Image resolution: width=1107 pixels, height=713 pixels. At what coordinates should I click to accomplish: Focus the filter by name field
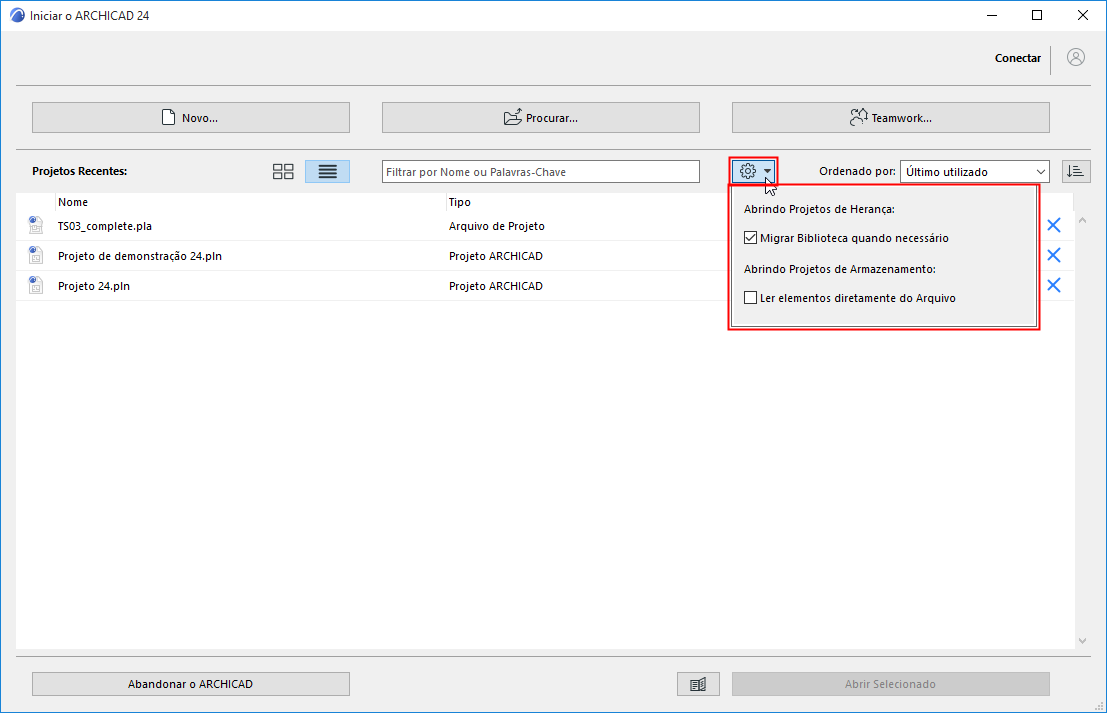pos(541,172)
